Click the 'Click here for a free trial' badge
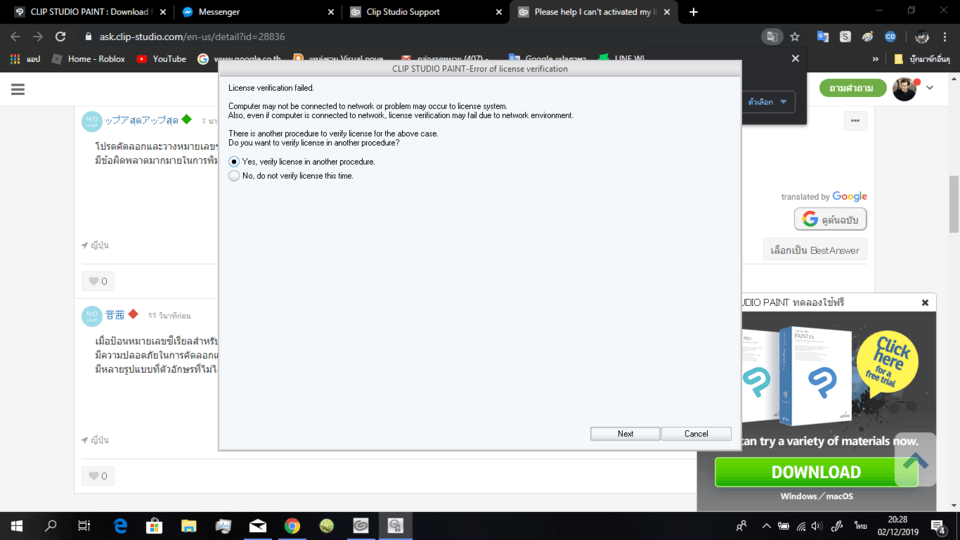The height and width of the screenshot is (540, 960). pyautogui.click(x=888, y=362)
